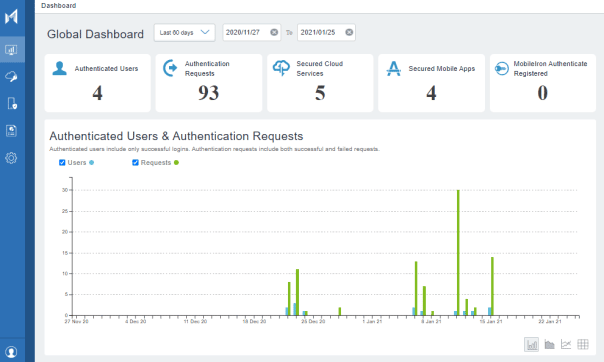This screenshot has height=362, width=604.
Task: Click the user profile icon at the sidebar bottom
Action: click(x=11, y=352)
